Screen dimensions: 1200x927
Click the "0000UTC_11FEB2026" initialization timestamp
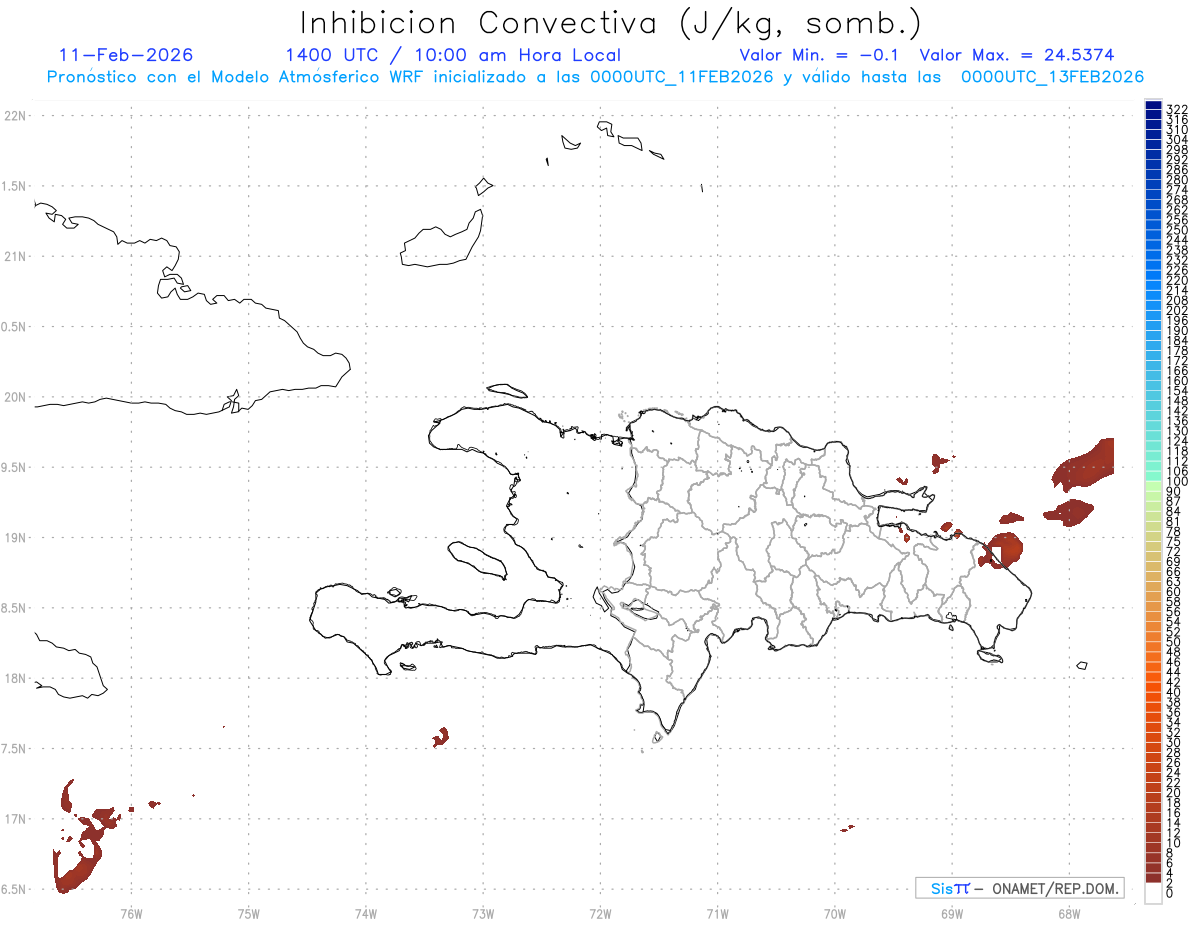[x=681, y=77]
